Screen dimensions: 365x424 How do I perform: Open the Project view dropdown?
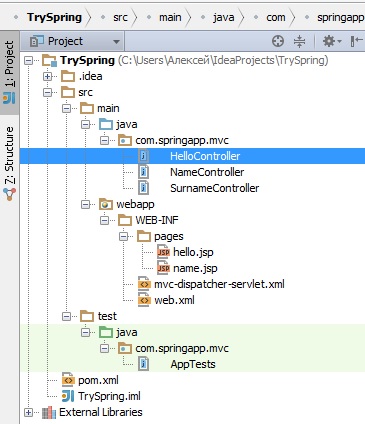[x=72, y=41]
